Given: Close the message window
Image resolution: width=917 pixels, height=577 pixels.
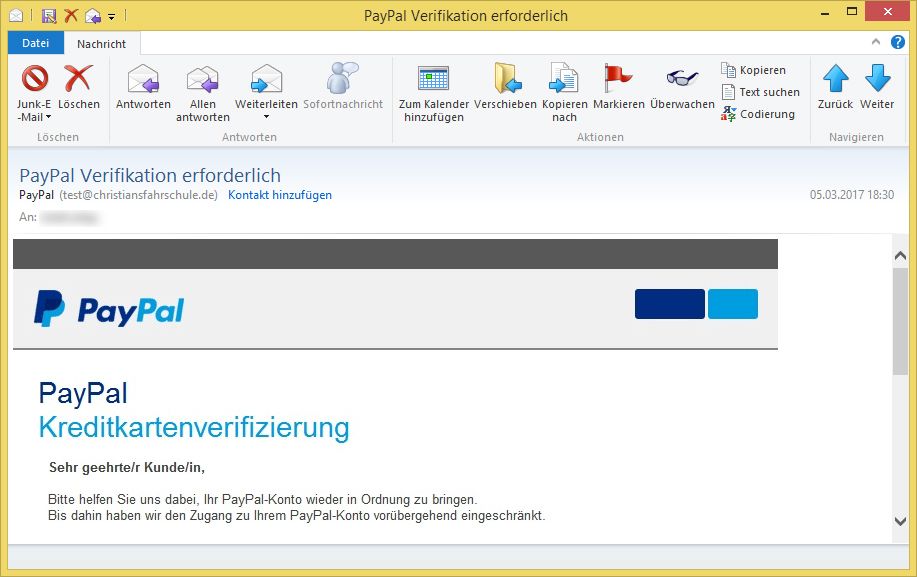Looking at the screenshot, I should coord(887,11).
